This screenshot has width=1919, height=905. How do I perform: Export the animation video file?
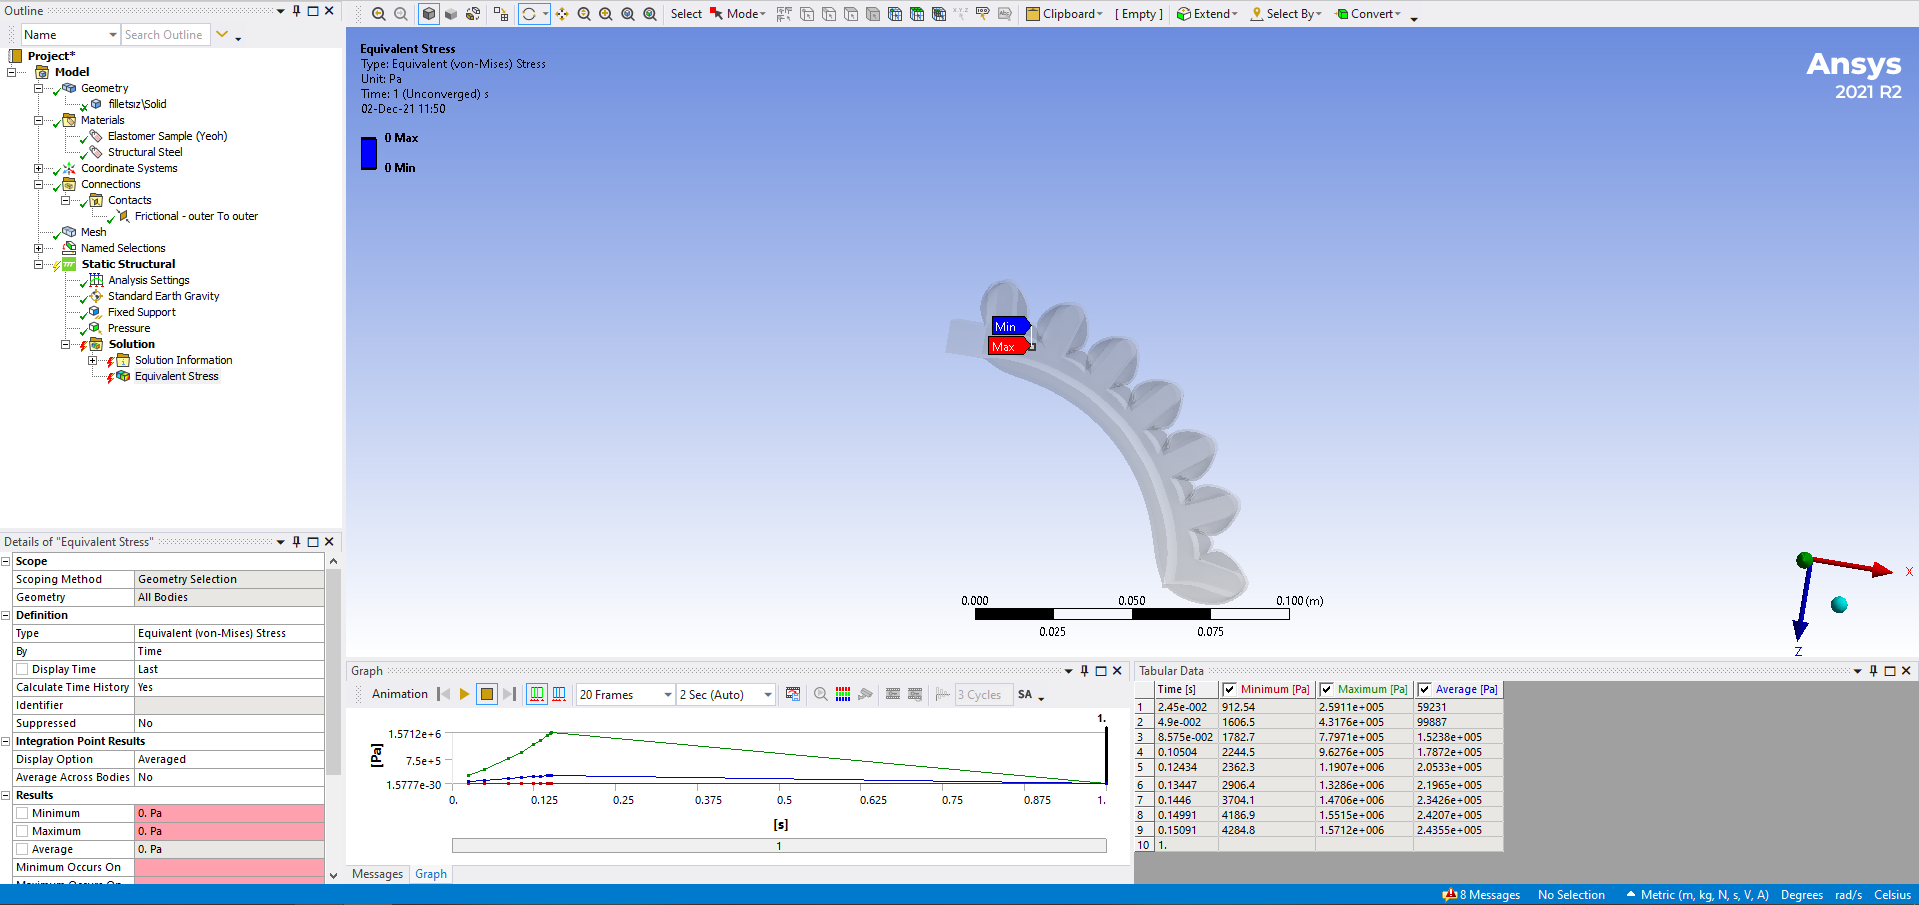coord(793,694)
